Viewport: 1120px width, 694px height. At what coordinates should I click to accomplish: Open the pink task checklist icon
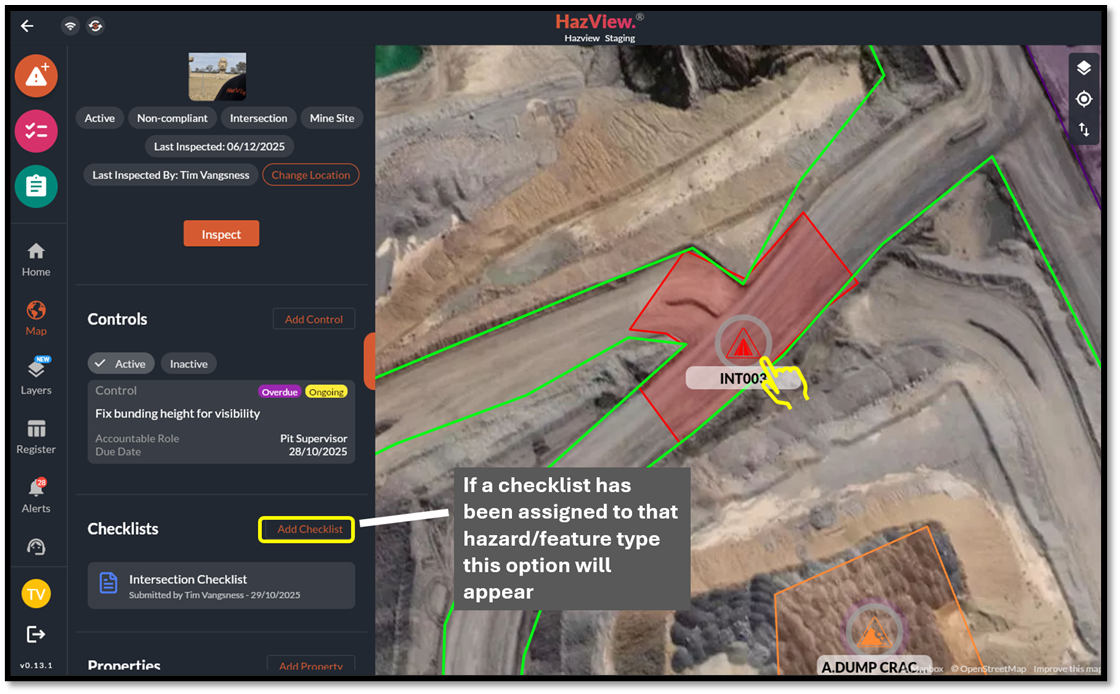pos(36,131)
